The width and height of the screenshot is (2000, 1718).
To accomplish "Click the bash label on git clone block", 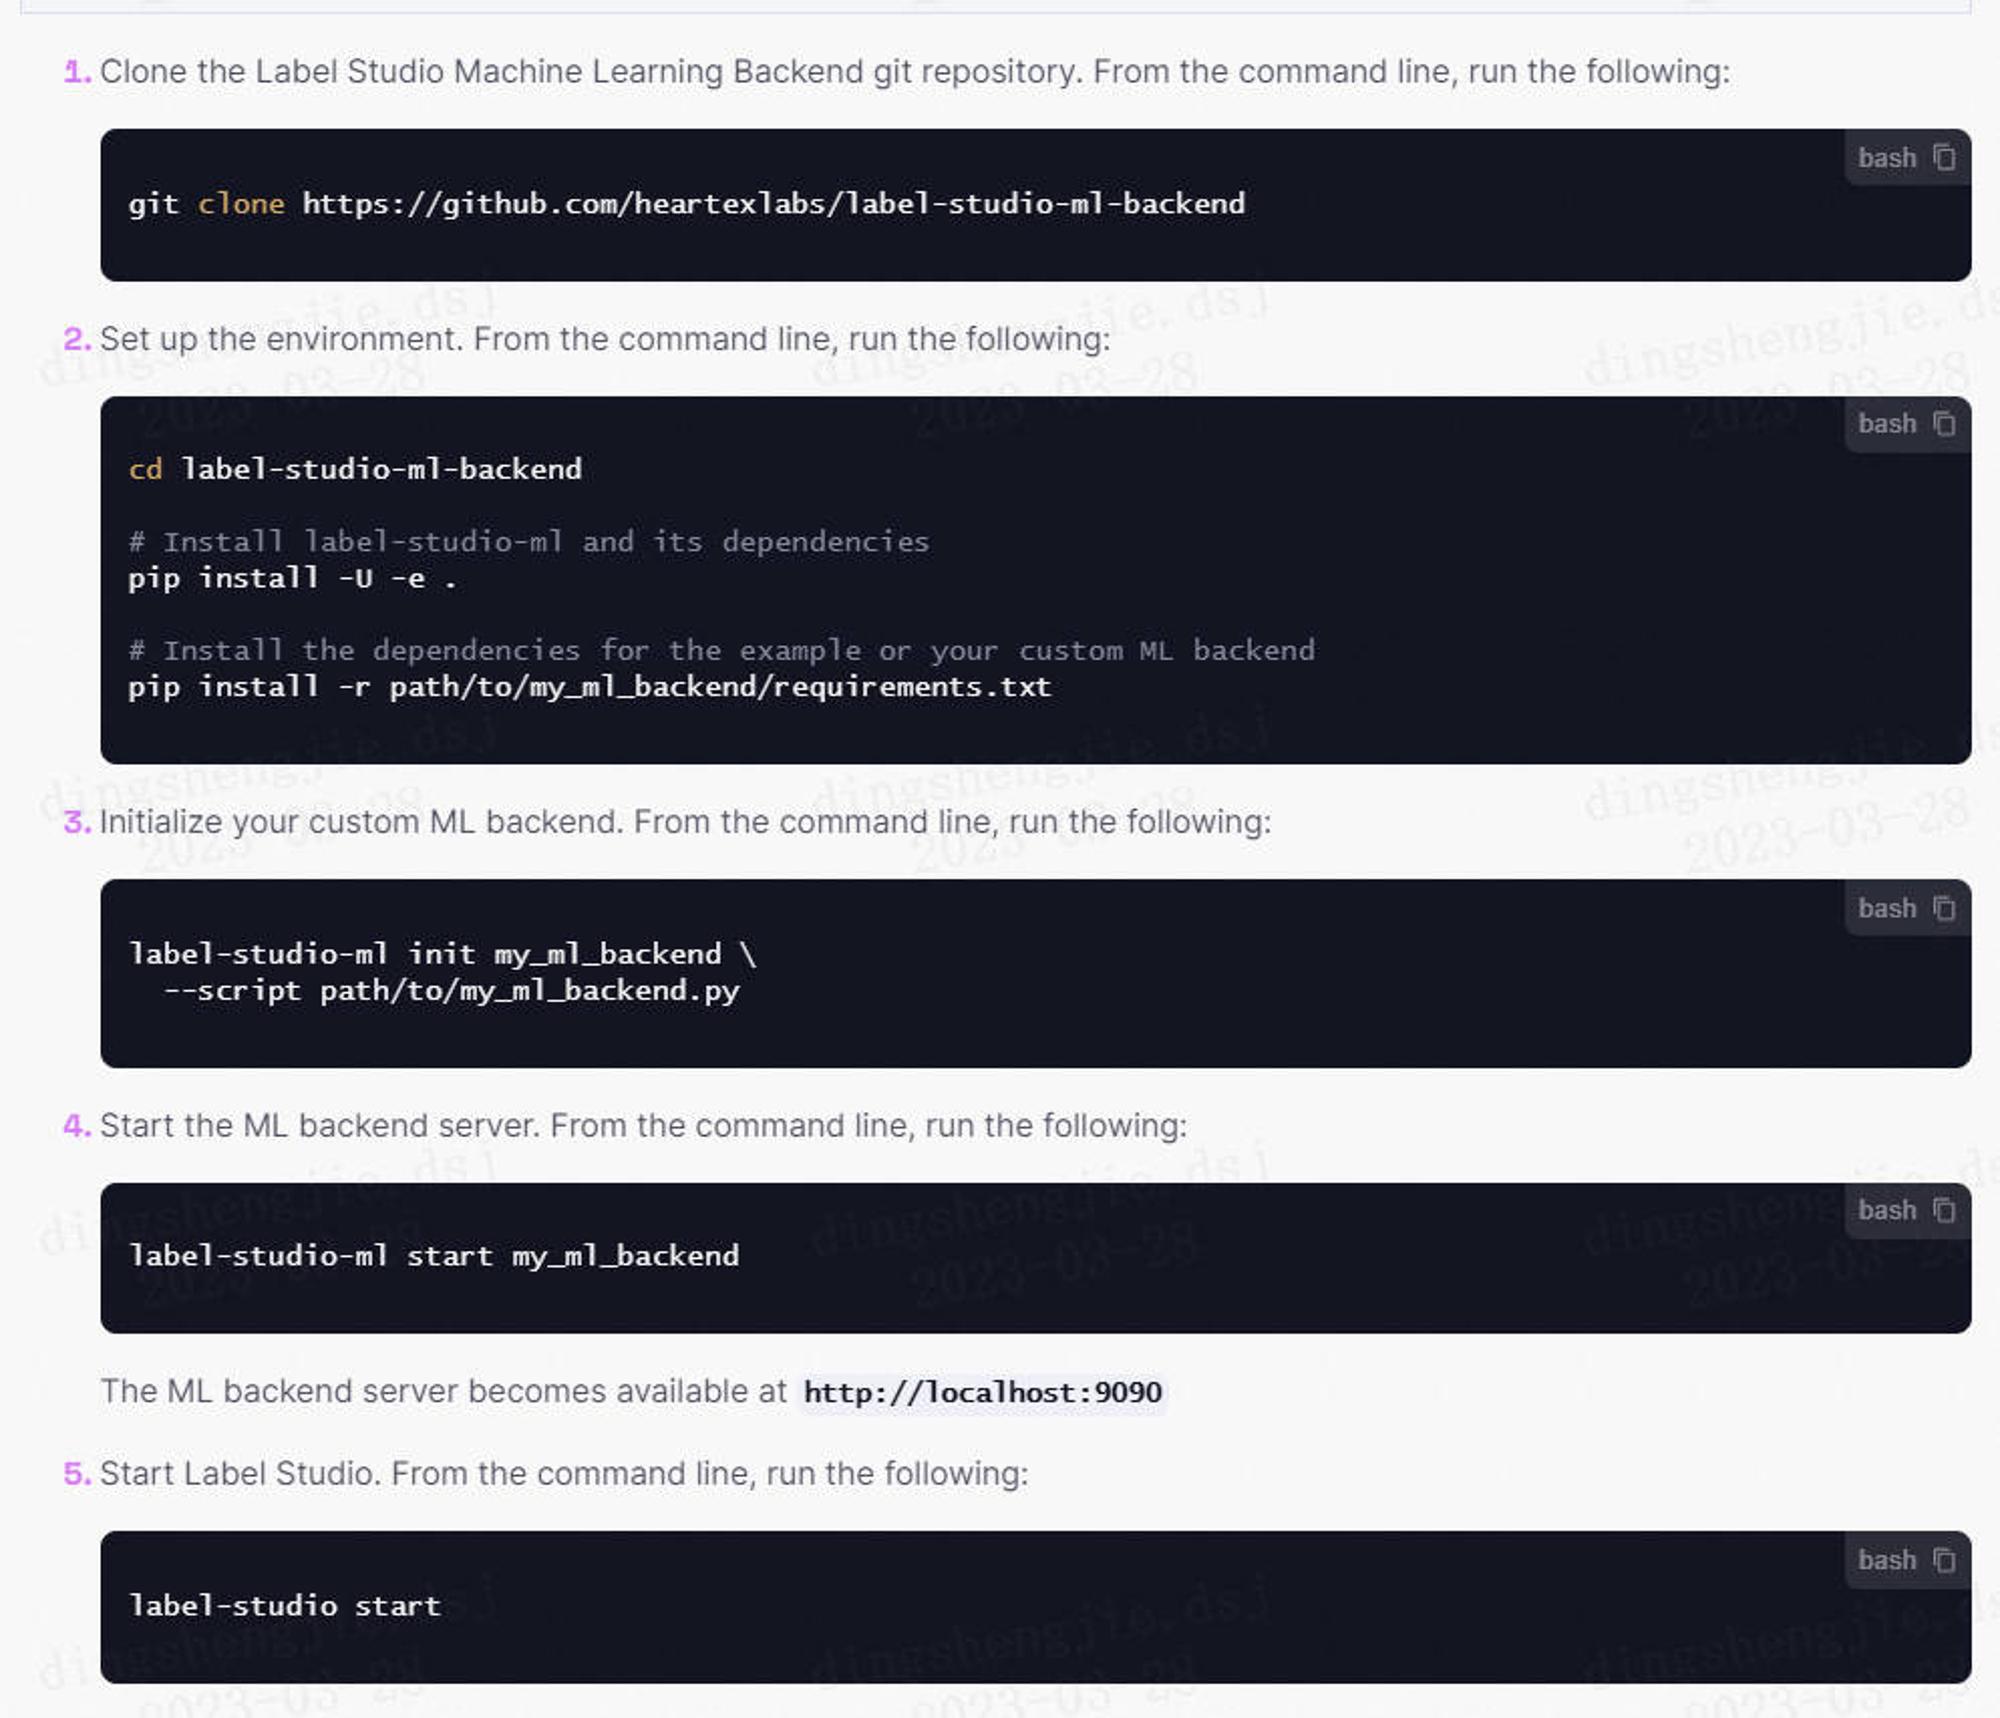I will [x=1887, y=158].
